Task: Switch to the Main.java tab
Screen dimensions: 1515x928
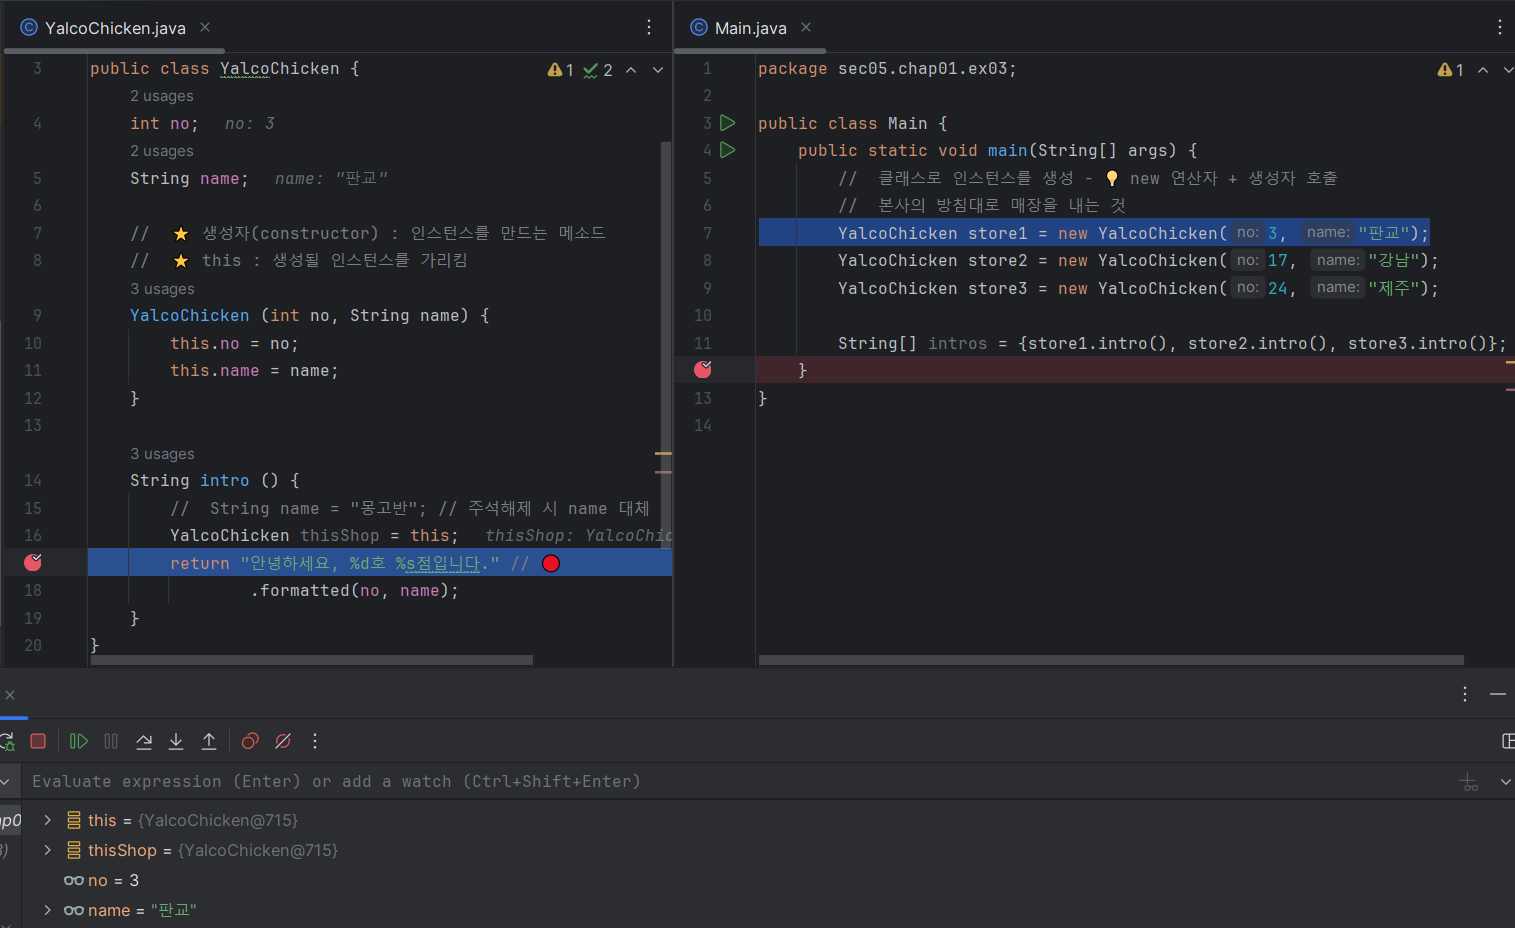Action: pyautogui.click(x=750, y=28)
